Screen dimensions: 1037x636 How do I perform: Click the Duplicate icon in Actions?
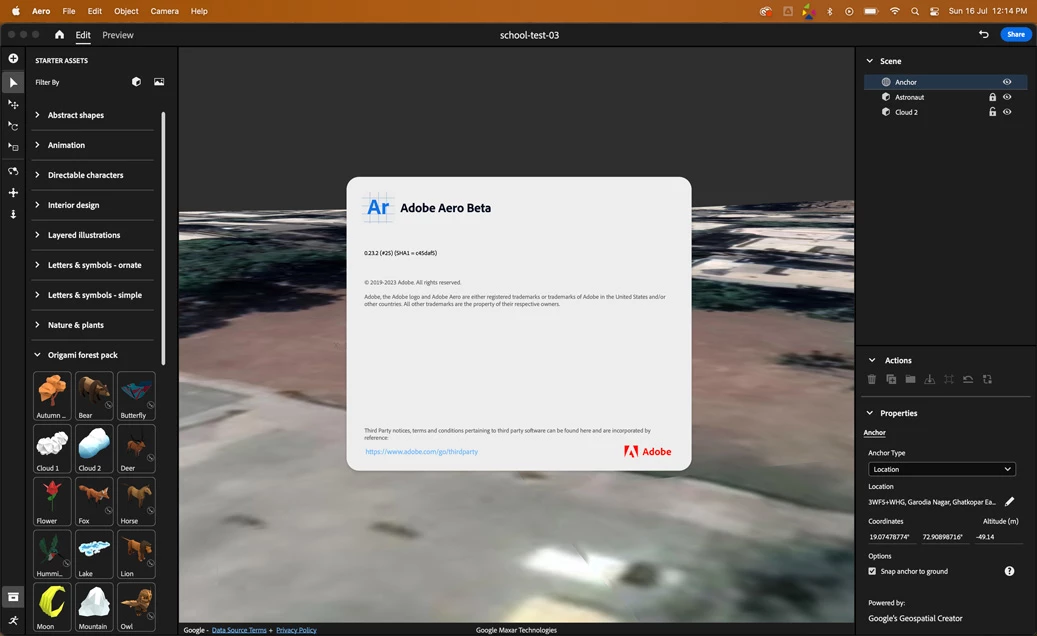coord(891,379)
